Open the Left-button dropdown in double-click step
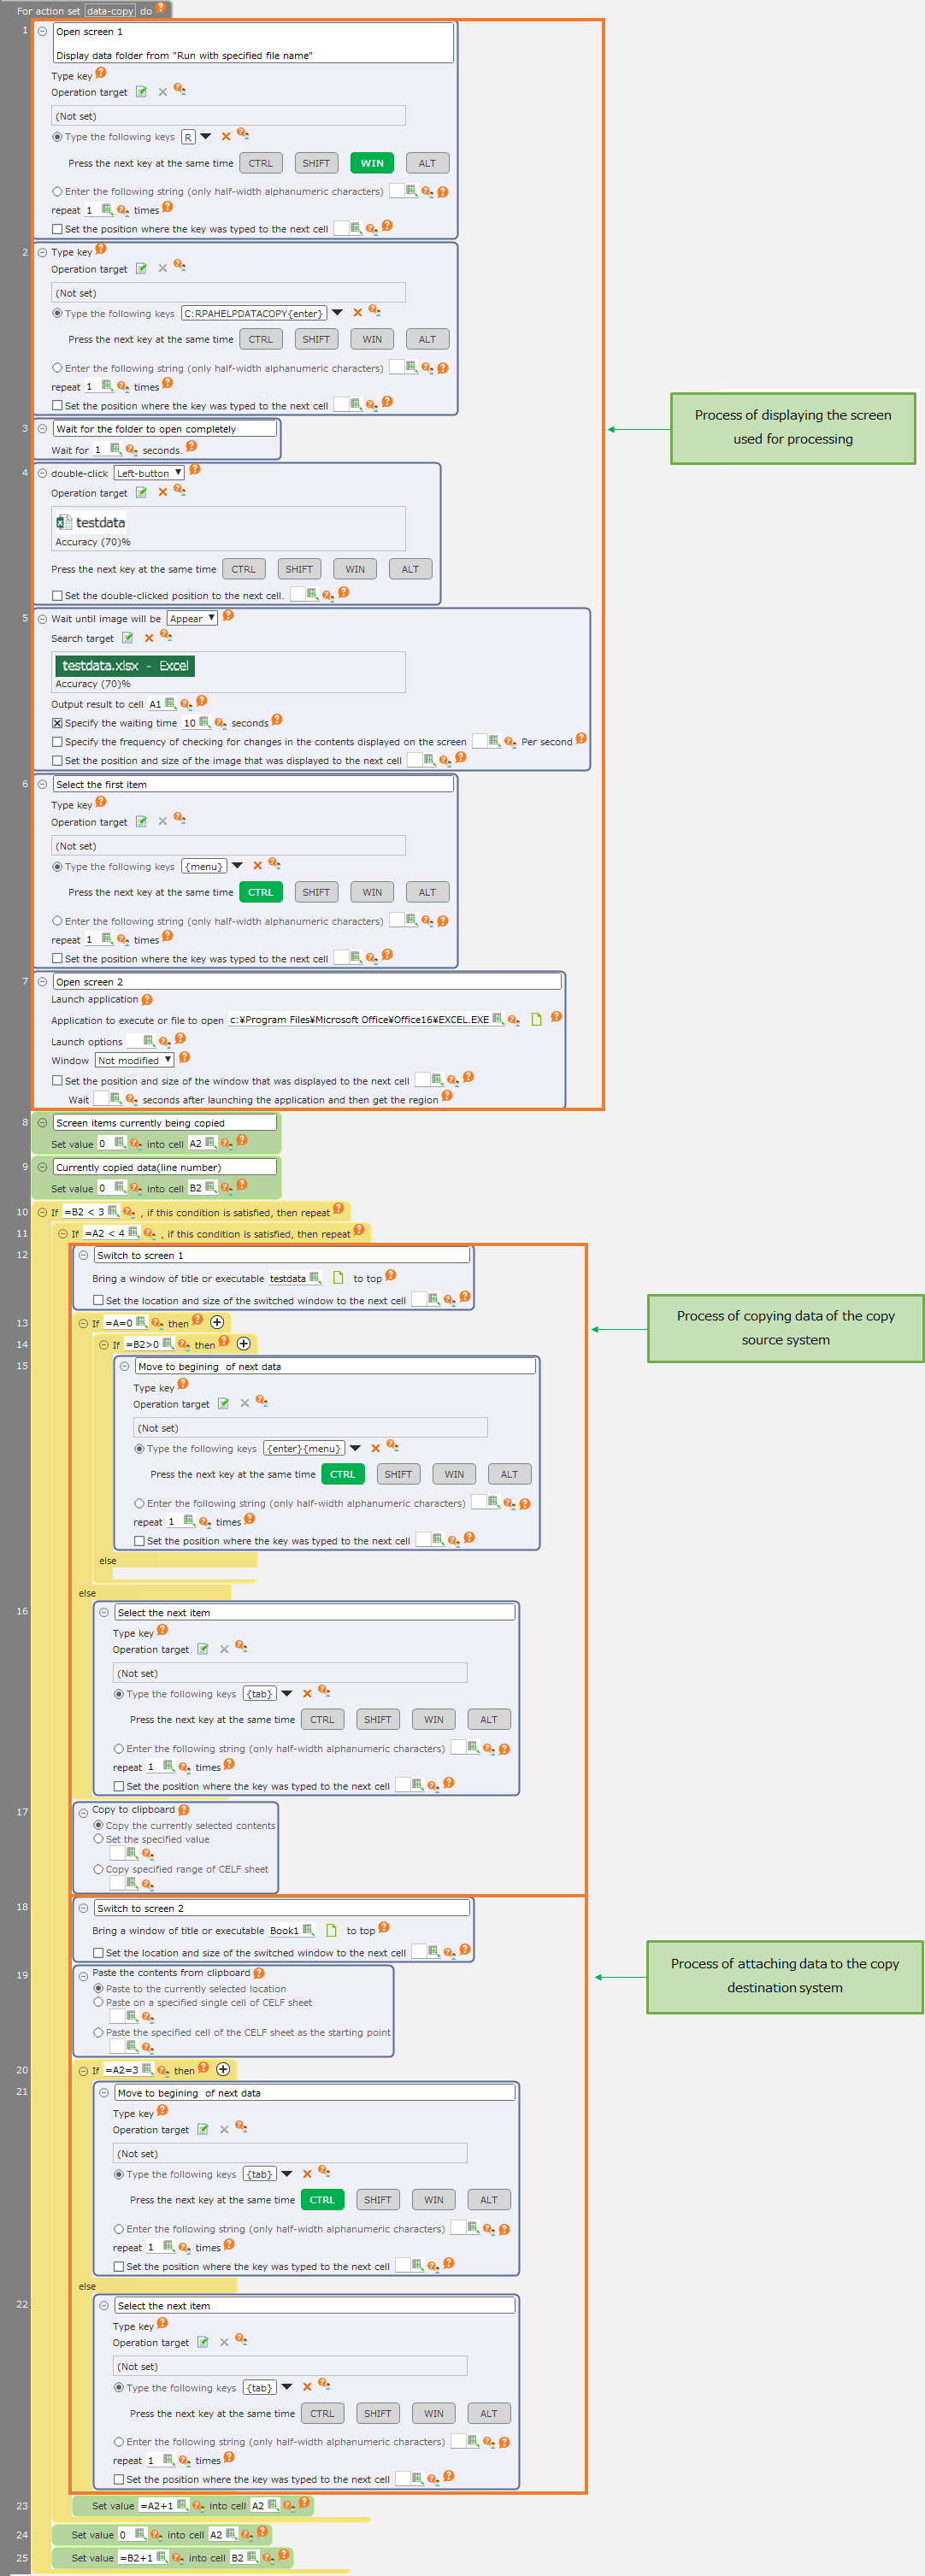The height and width of the screenshot is (2576, 925). coord(149,473)
